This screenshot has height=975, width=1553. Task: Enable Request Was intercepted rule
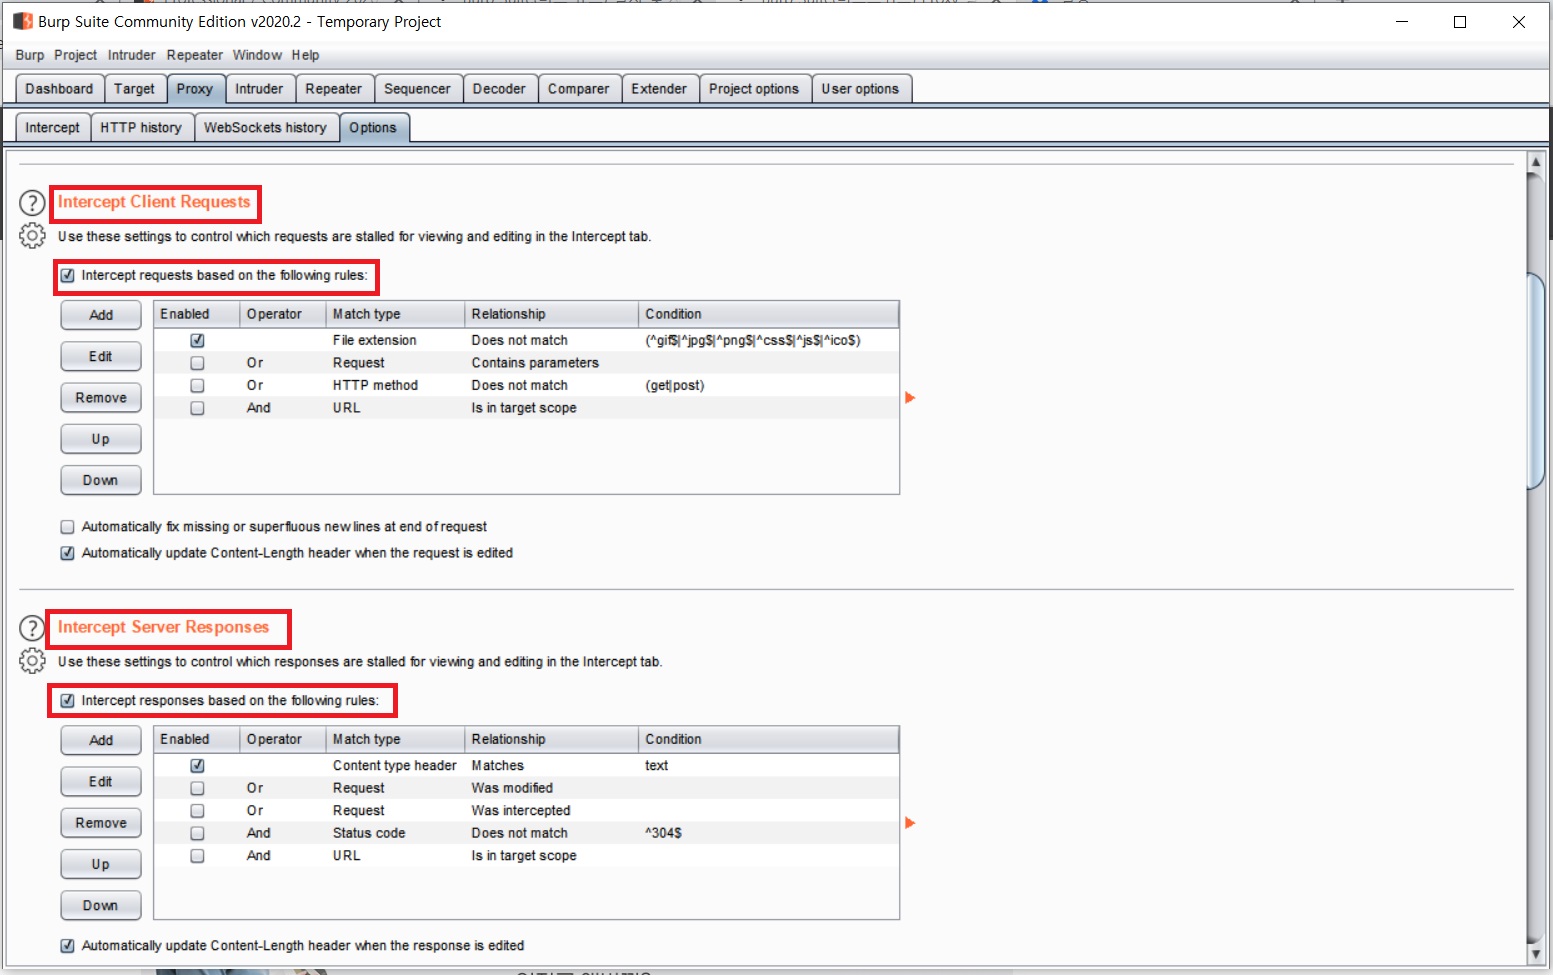point(197,811)
